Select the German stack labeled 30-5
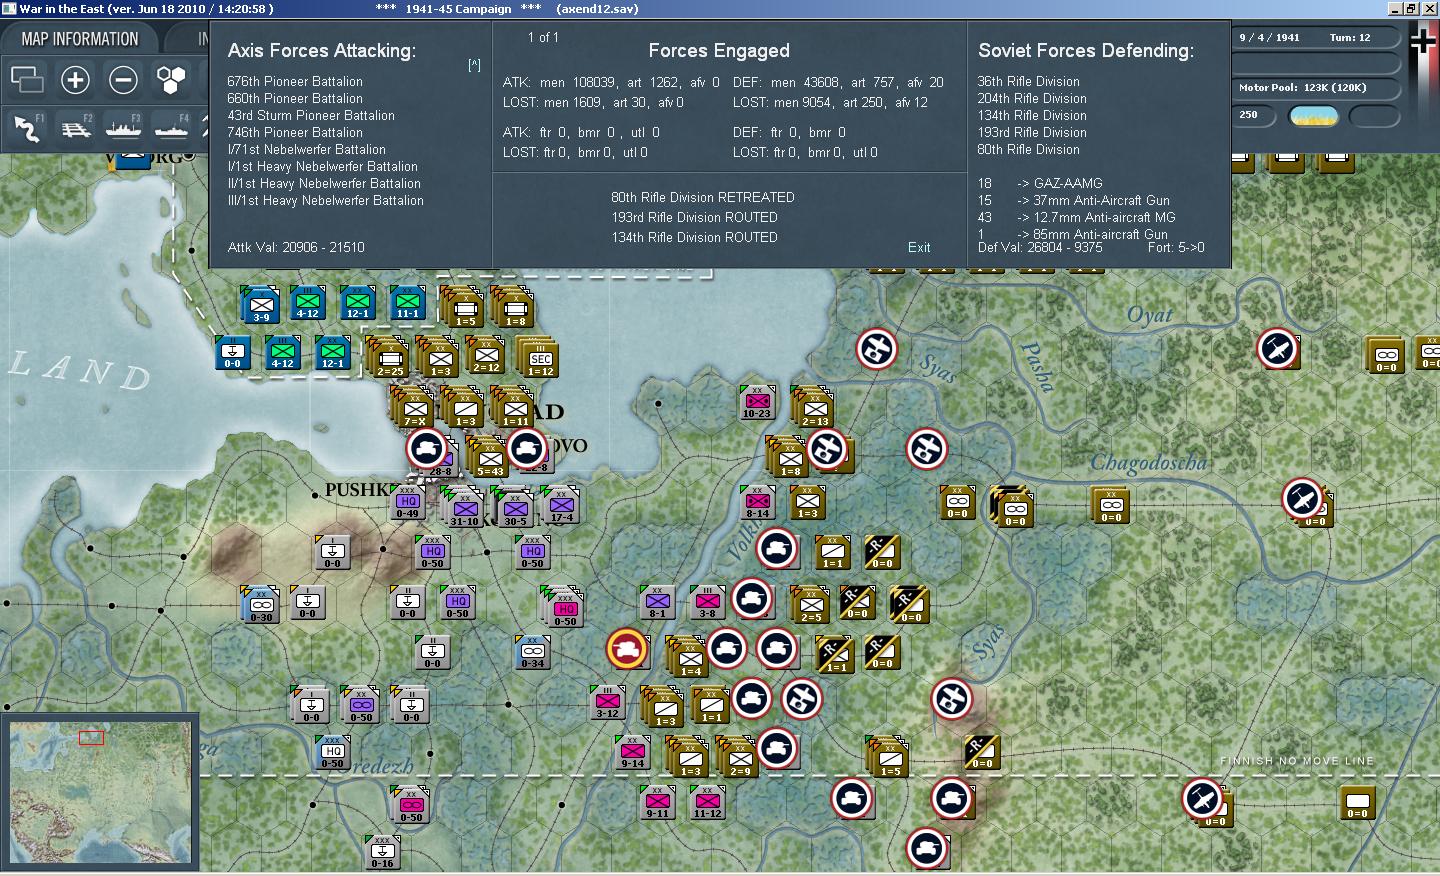 coord(514,508)
